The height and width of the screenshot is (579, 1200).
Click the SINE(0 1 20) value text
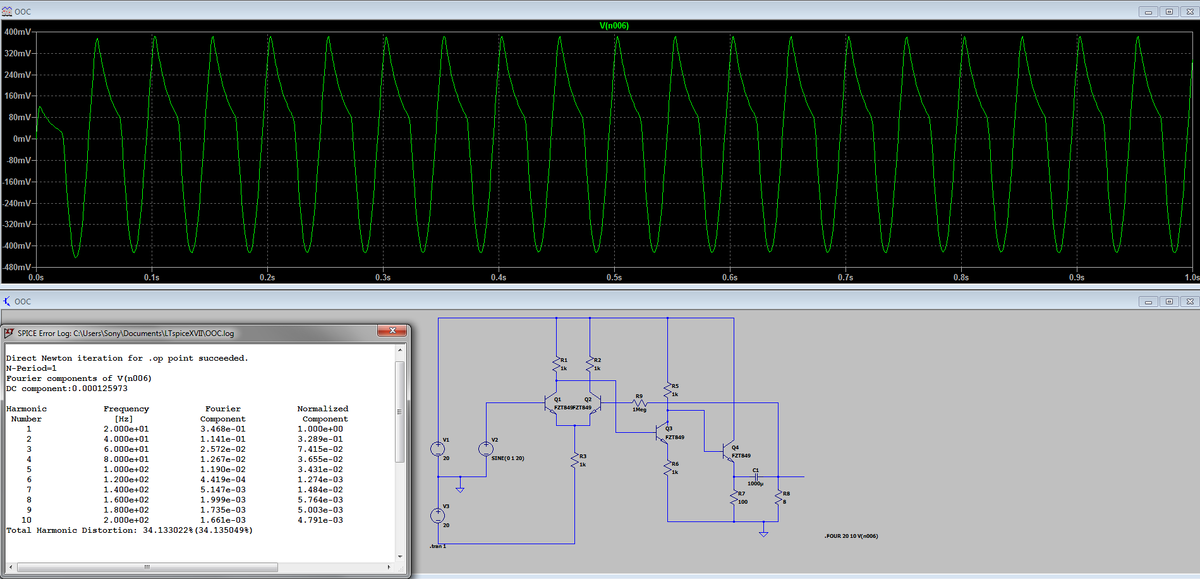[x=508, y=456]
